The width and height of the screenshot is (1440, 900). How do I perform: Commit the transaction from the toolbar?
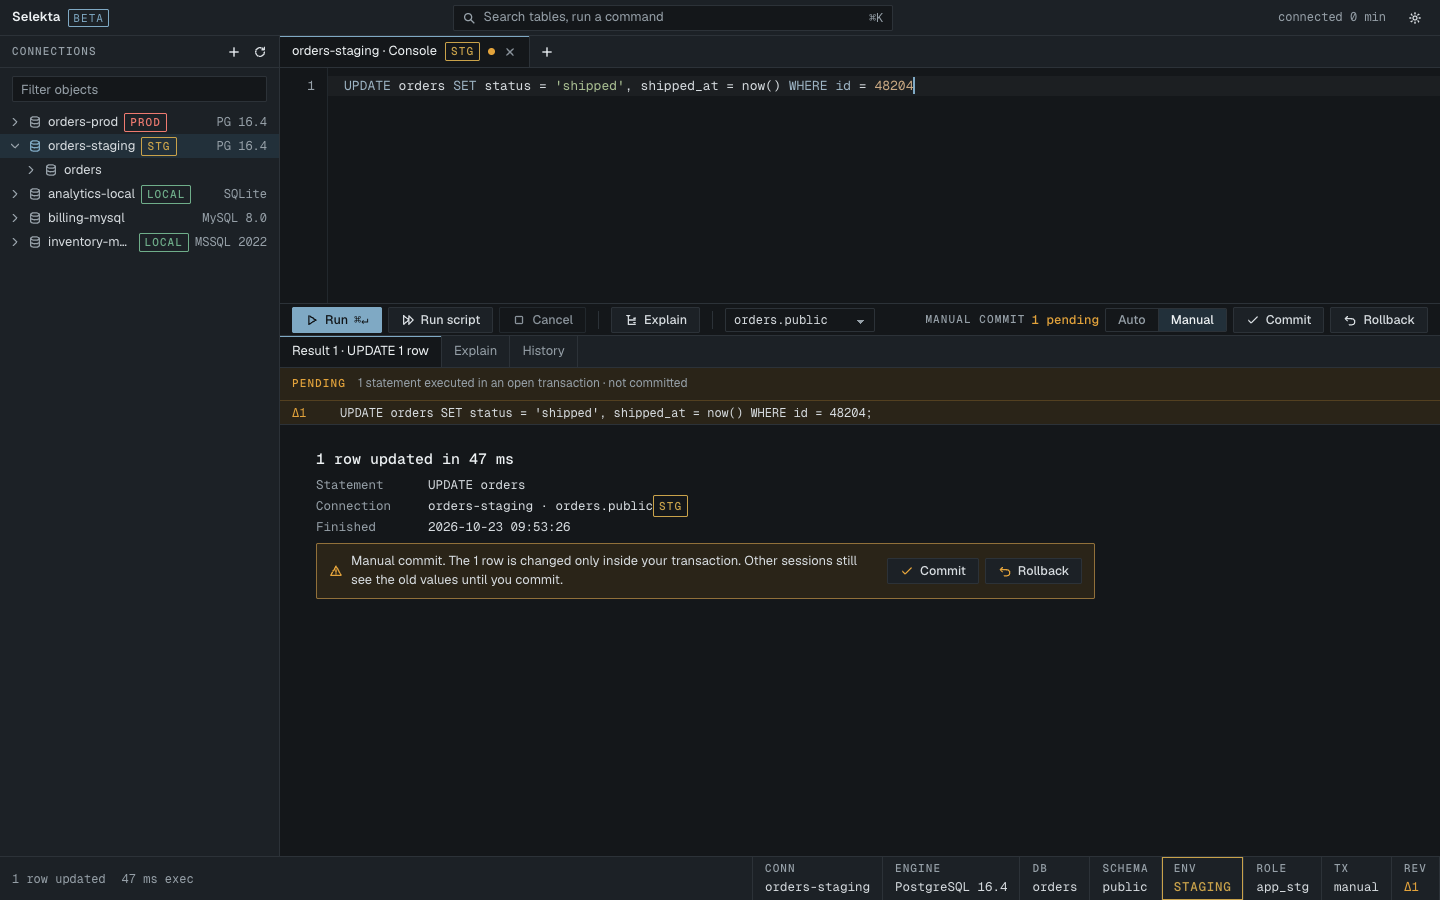[1279, 320]
